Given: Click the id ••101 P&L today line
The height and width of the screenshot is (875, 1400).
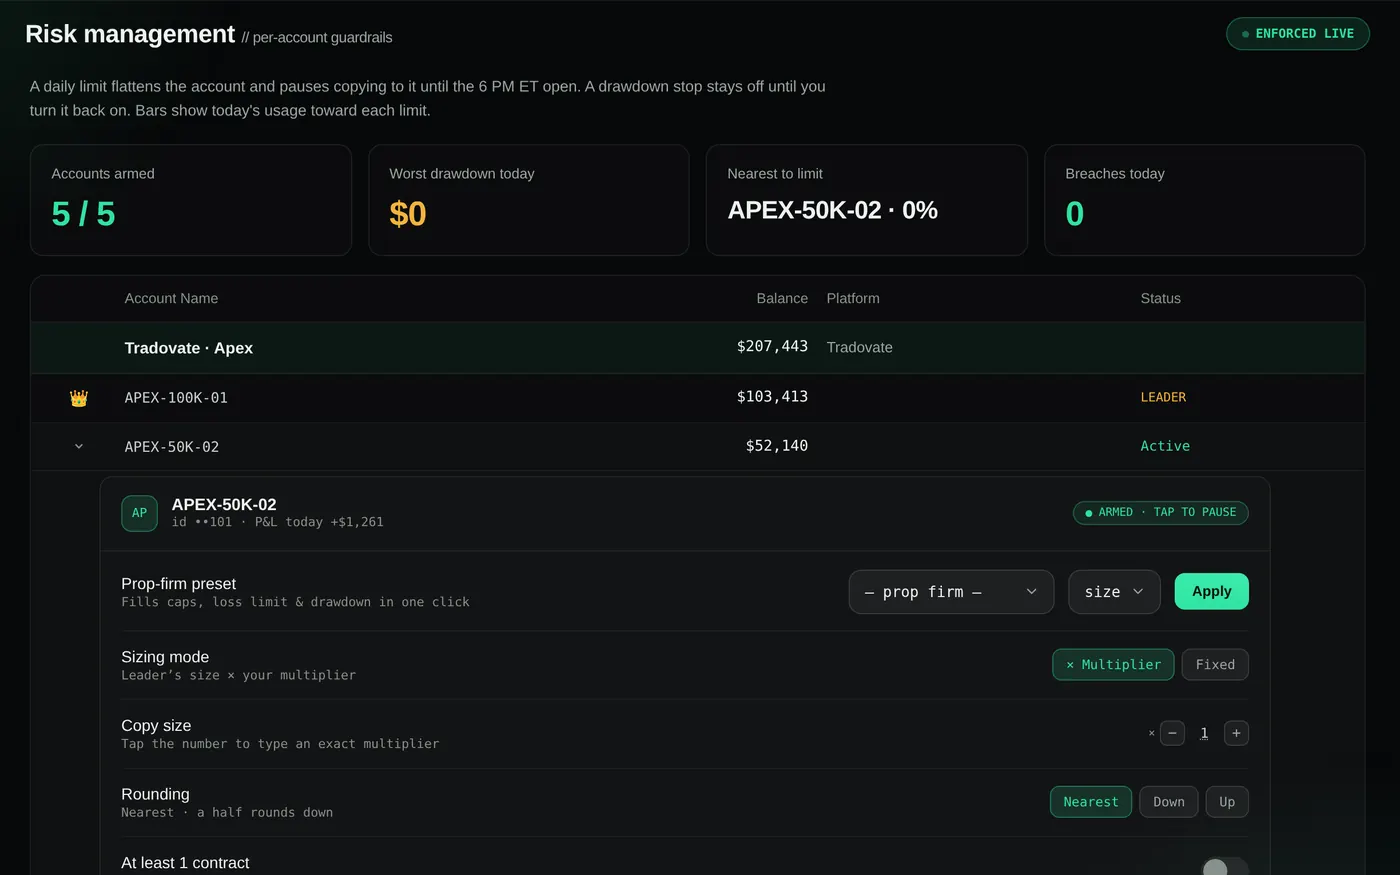Looking at the screenshot, I should click(277, 522).
